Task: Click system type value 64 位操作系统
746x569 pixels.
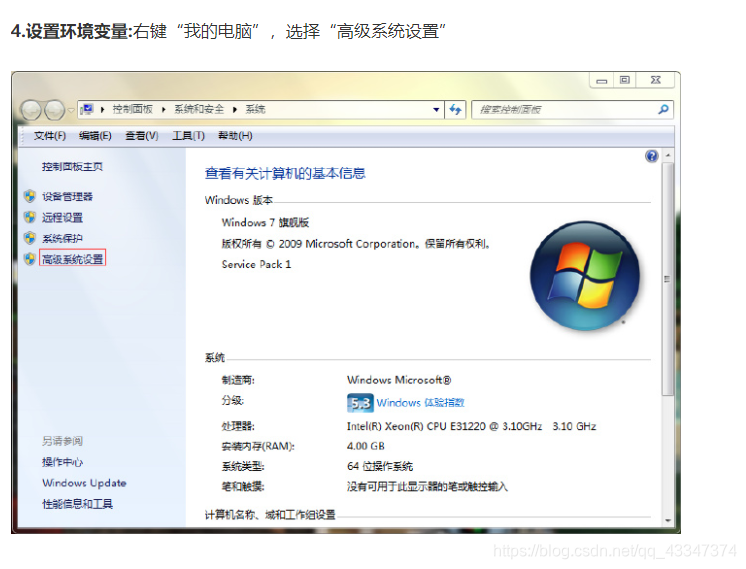Action: pyautogui.click(x=380, y=466)
